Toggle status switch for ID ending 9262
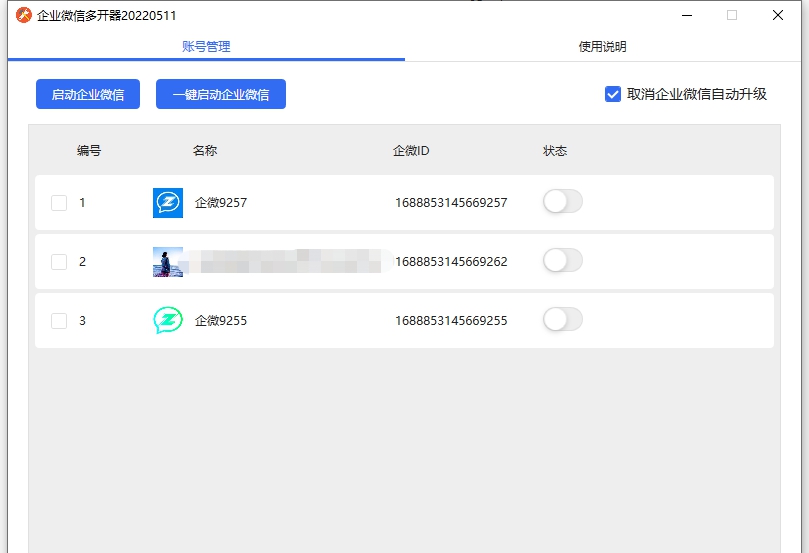Image resolution: width=809 pixels, height=553 pixels. click(x=562, y=261)
